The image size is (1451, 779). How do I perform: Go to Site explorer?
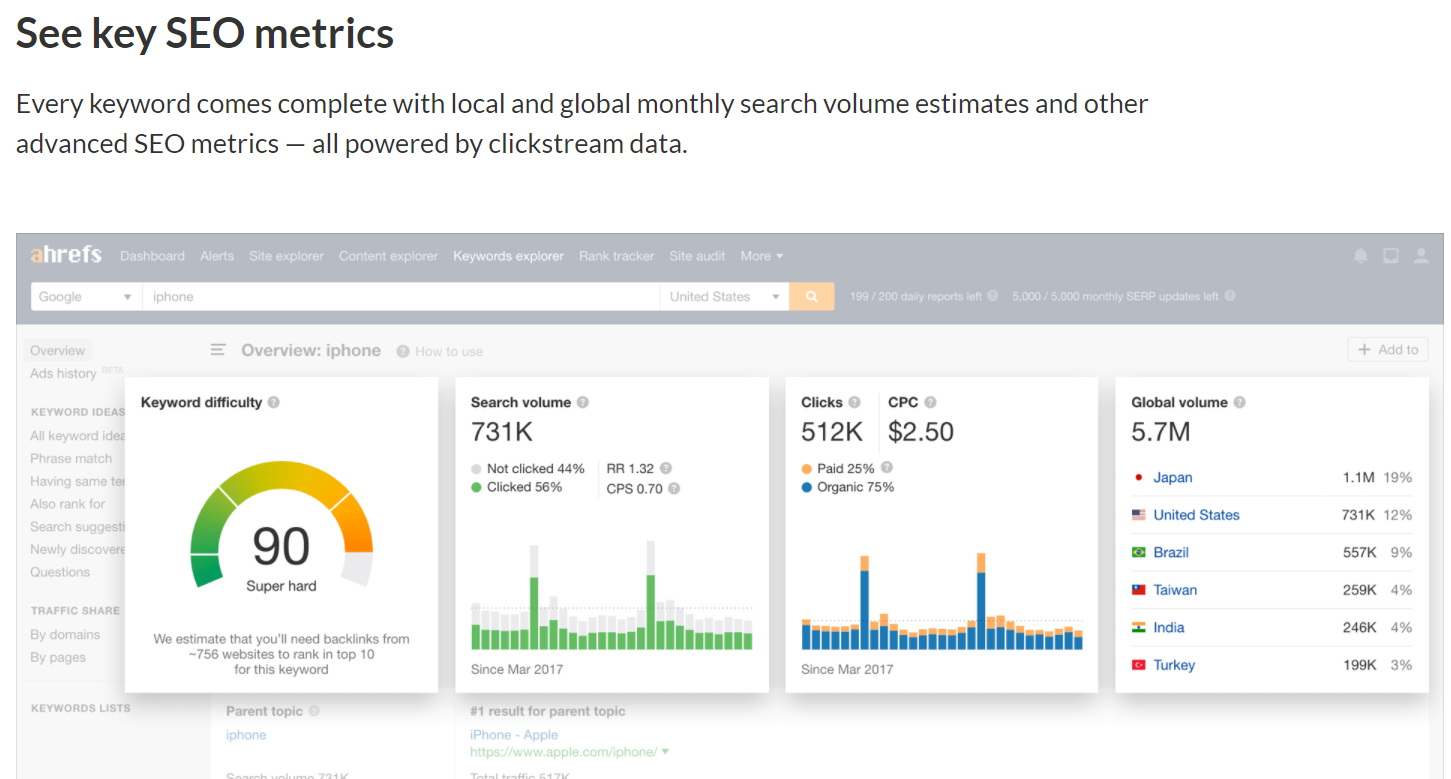pos(286,256)
